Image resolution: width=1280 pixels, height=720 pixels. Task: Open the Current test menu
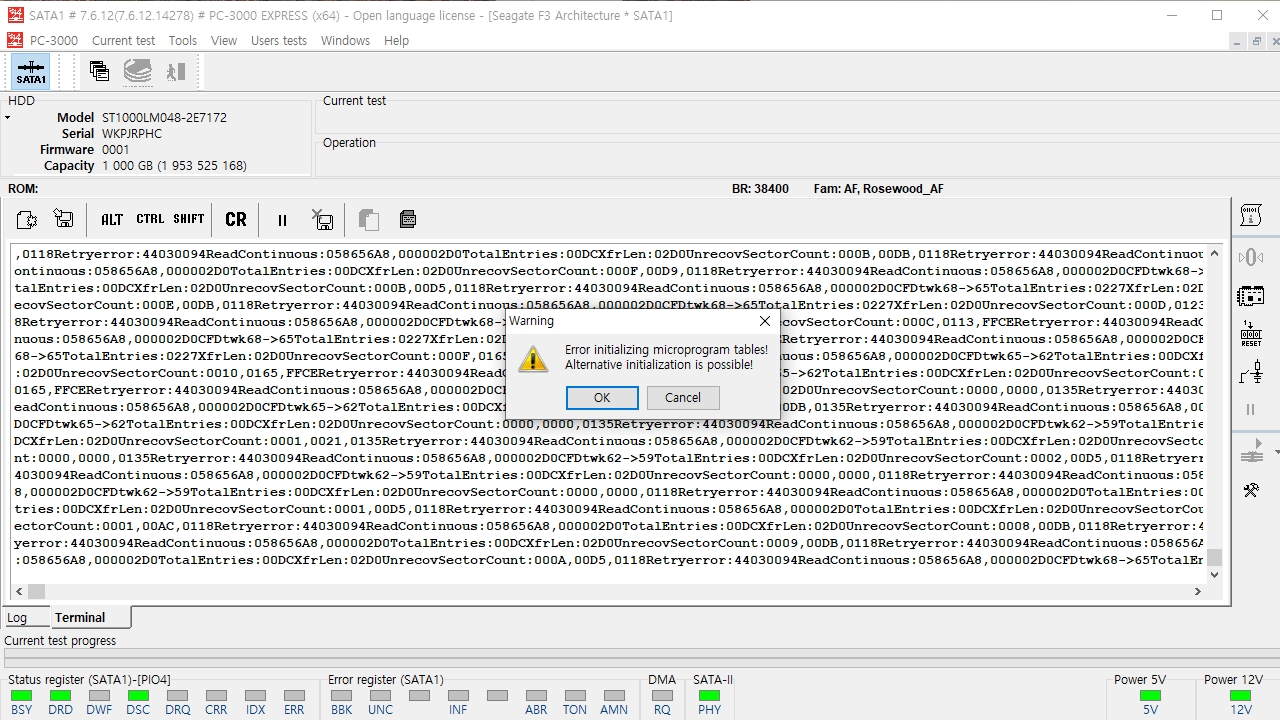(x=123, y=40)
